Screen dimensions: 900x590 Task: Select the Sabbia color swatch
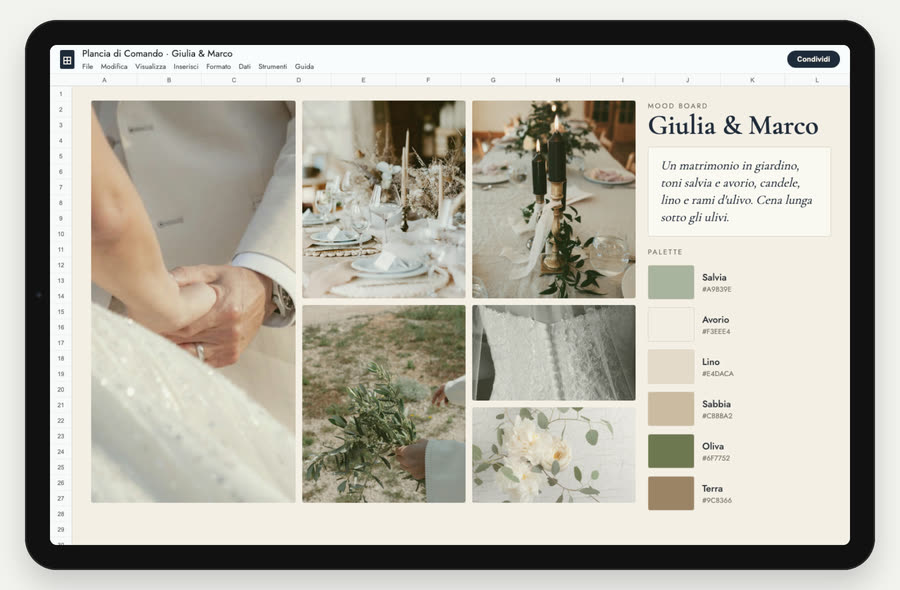[x=671, y=409]
